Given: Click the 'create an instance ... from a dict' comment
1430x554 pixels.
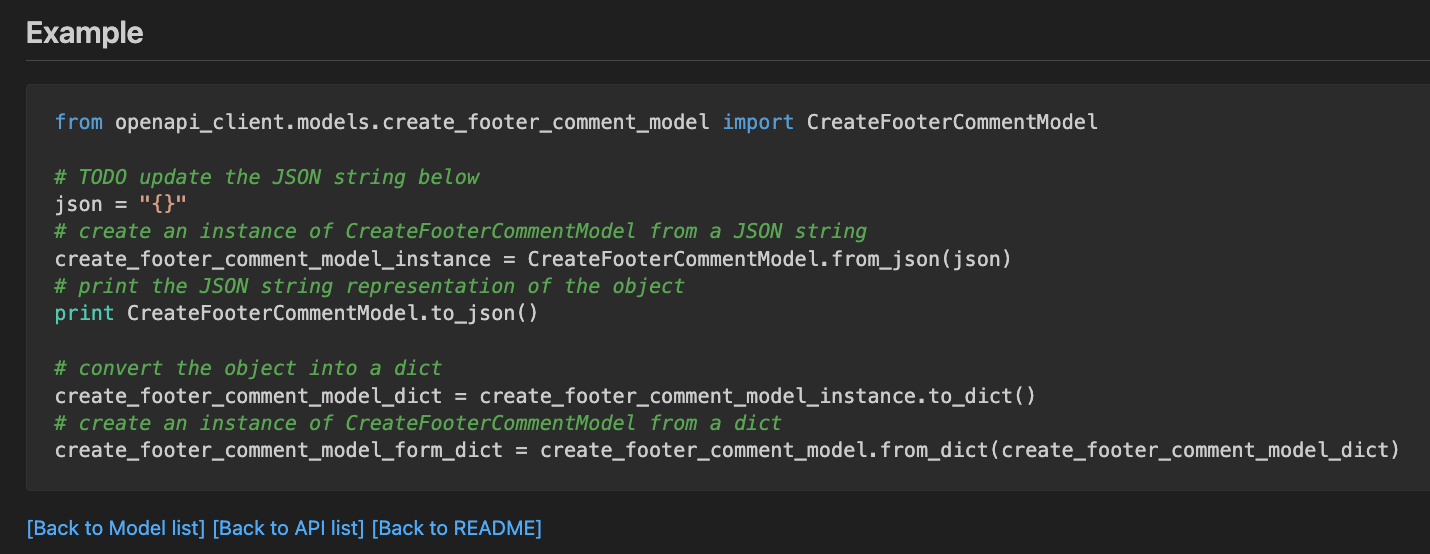Looking at the screenshot, I should [x=418, y=423].
